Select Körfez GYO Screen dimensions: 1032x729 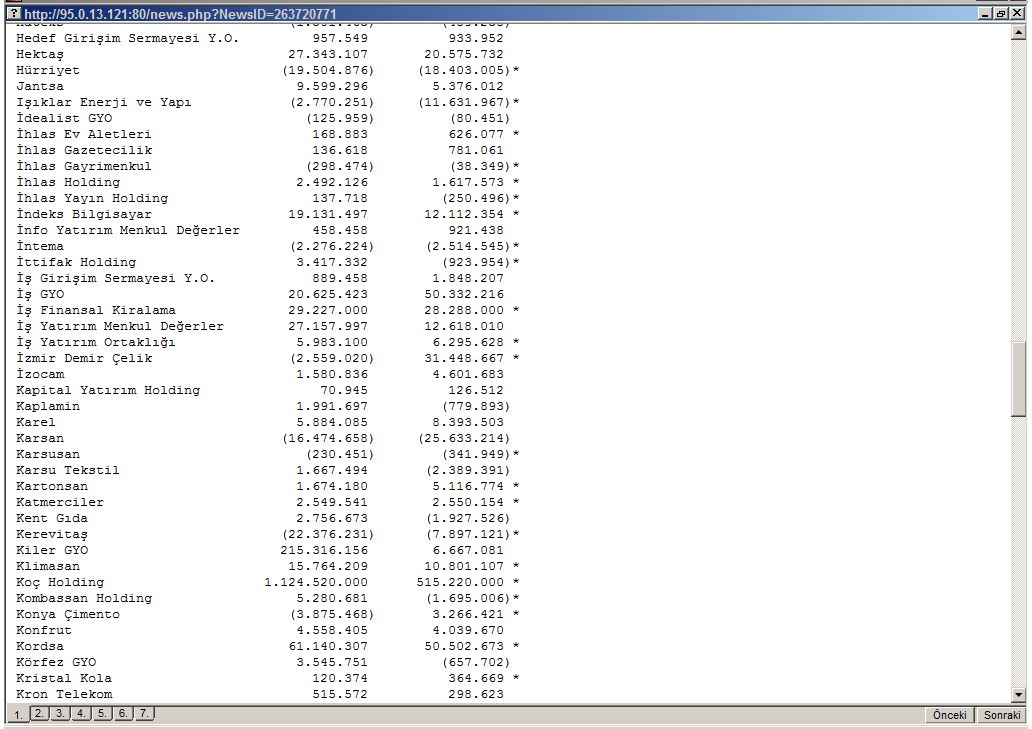pos(56,663)
